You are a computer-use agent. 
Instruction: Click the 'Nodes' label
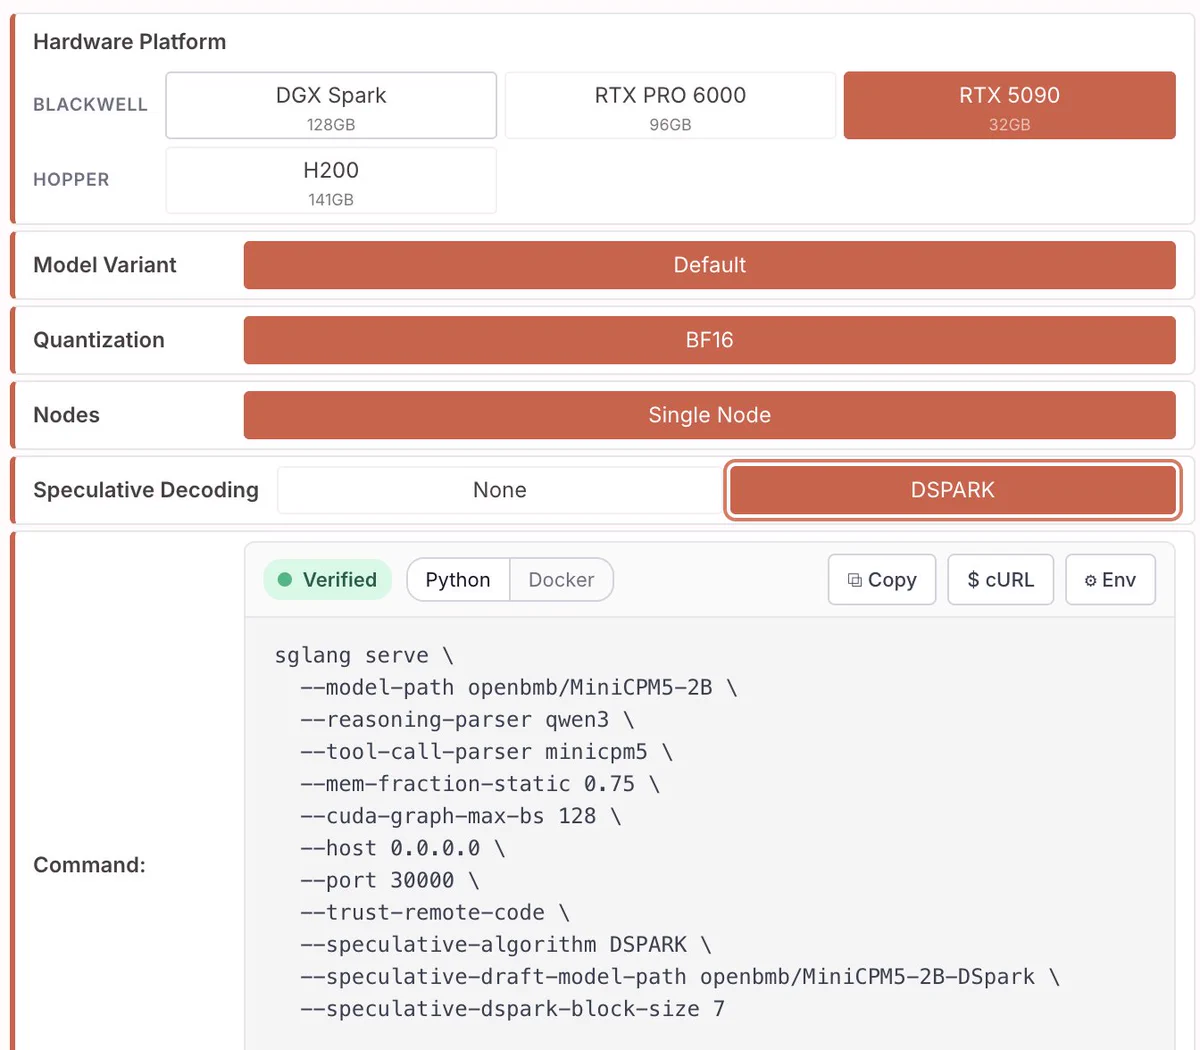point(67,415)
